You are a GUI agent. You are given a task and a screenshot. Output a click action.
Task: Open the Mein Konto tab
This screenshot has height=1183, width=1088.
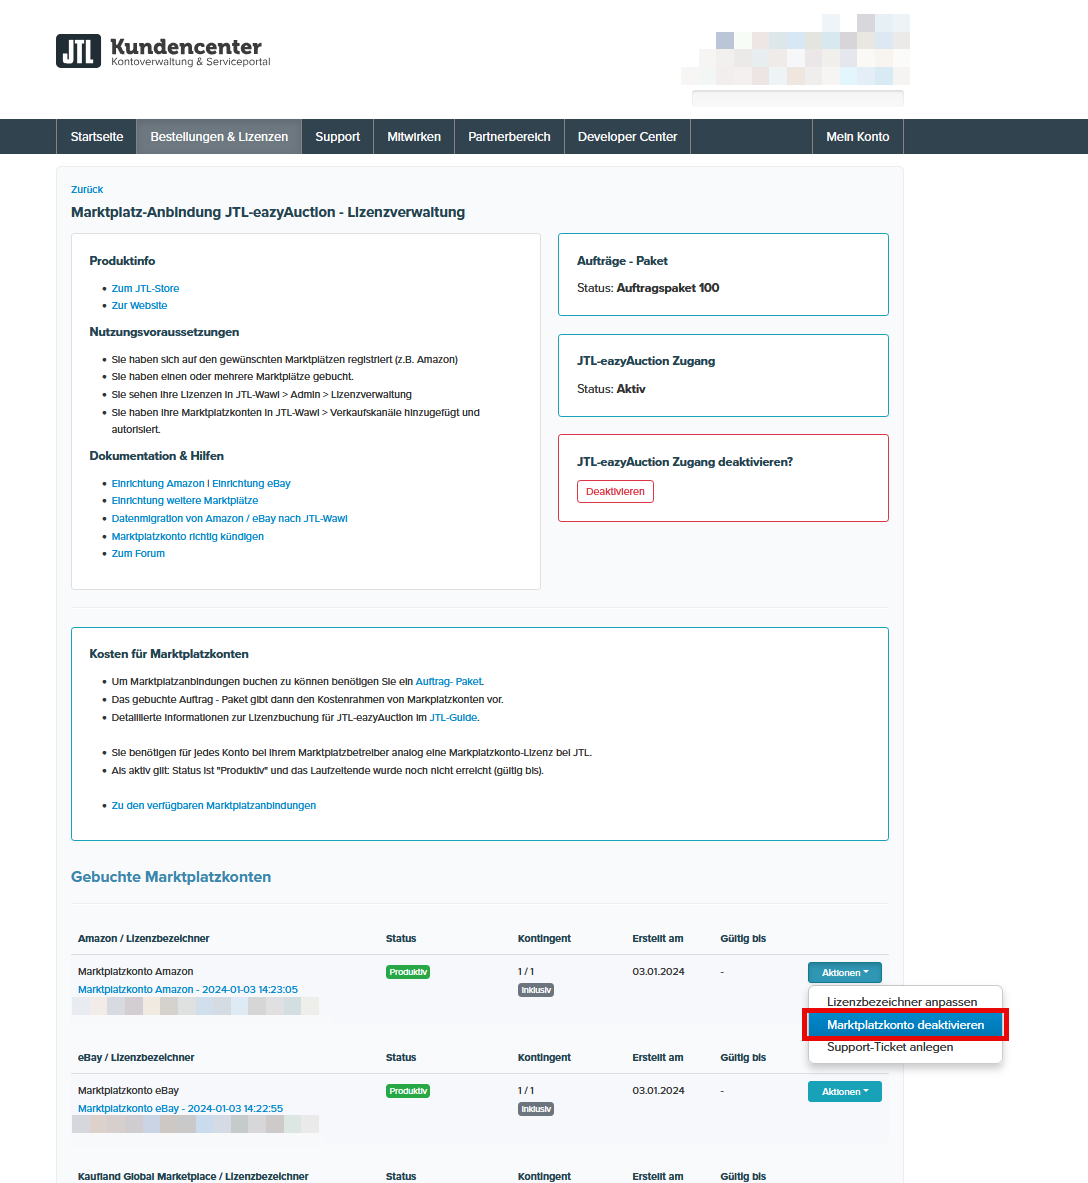point(858,137)
